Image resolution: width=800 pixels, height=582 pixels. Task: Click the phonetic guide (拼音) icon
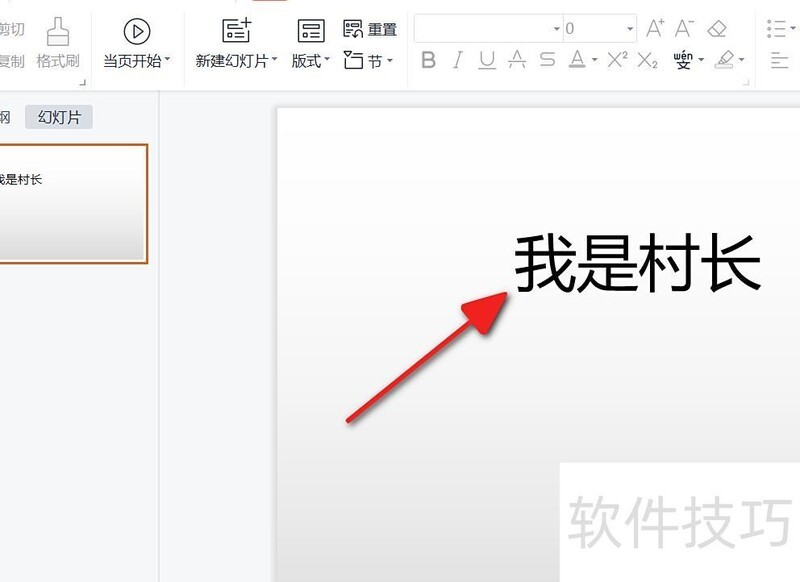(x=685, y=60)
